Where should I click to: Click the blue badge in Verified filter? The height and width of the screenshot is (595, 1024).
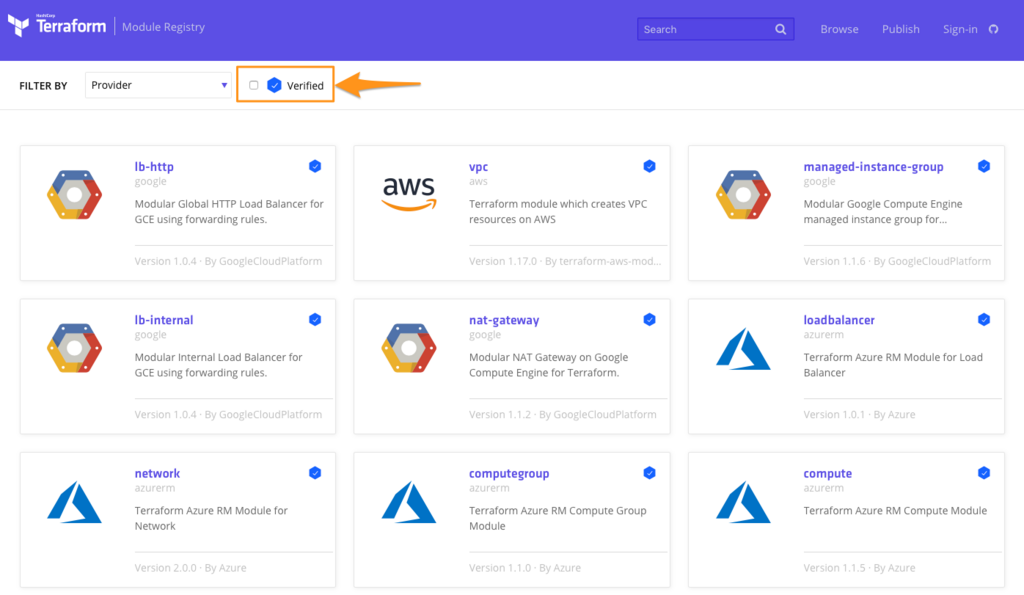point(274,85)
